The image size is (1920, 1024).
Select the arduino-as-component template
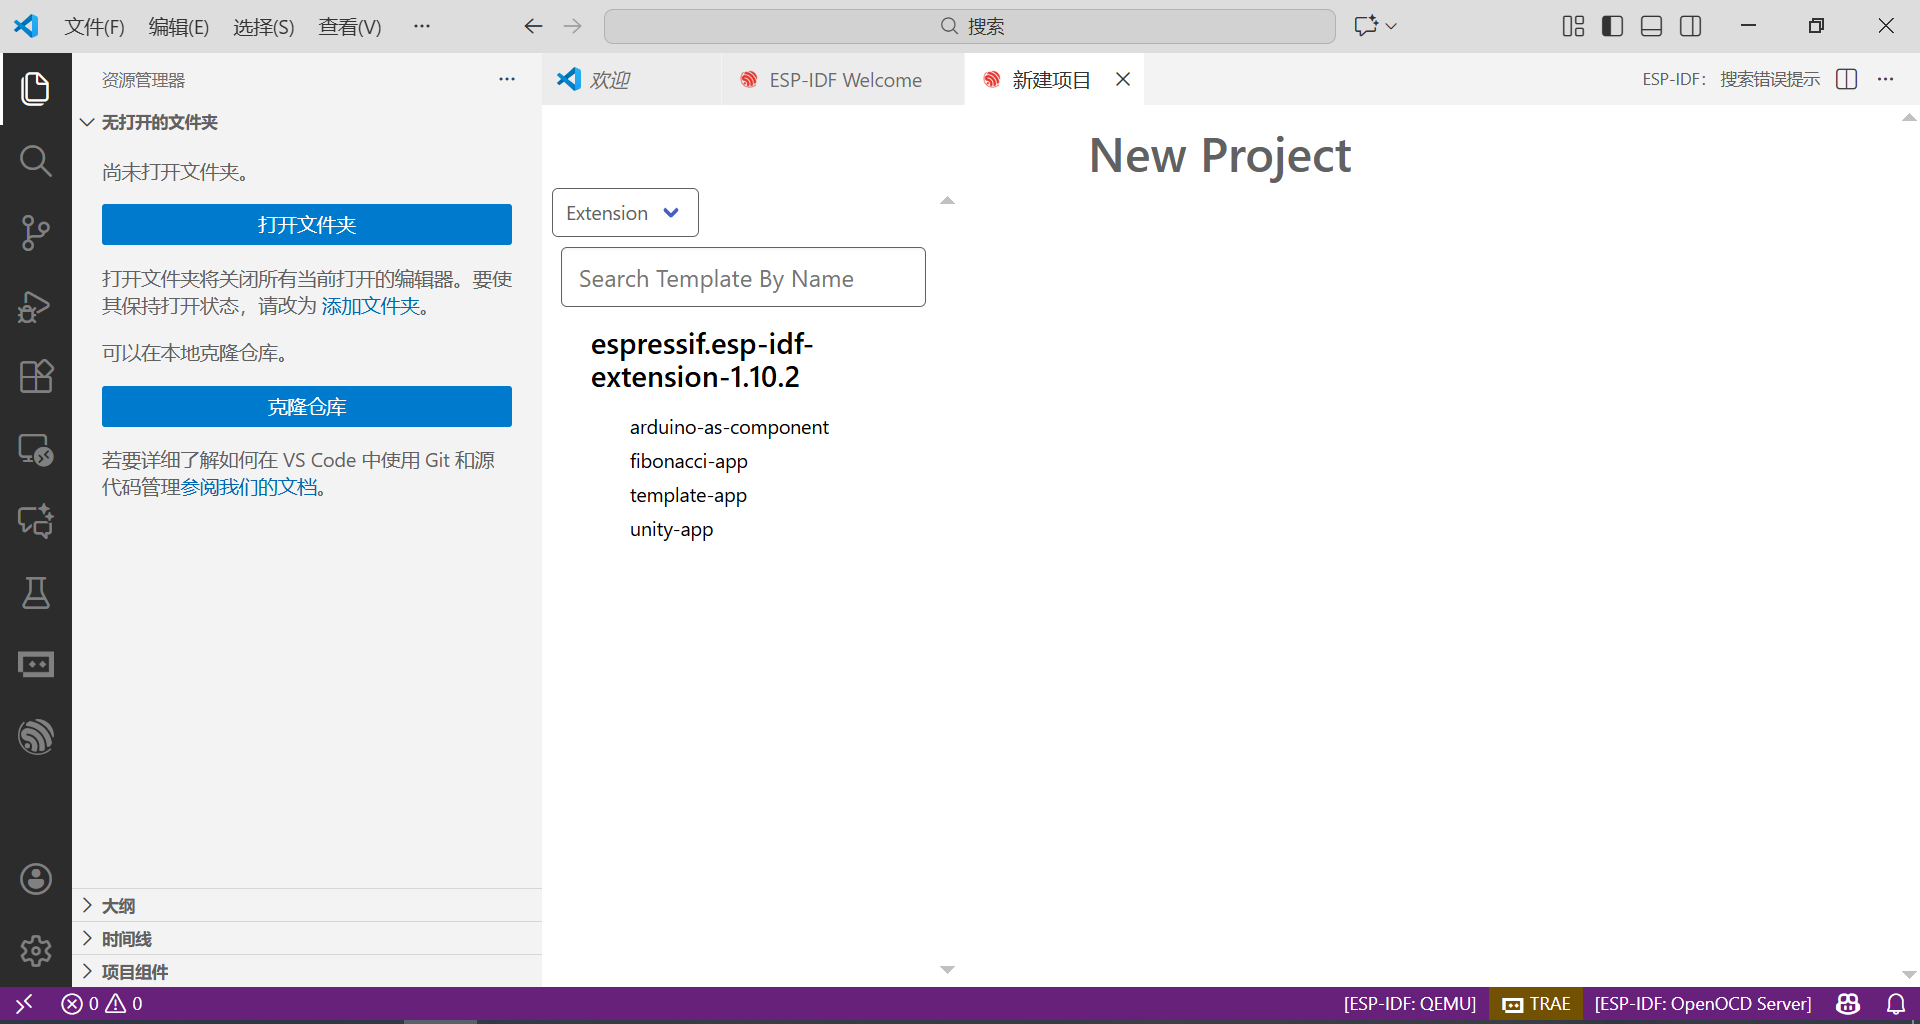(729, 427)
